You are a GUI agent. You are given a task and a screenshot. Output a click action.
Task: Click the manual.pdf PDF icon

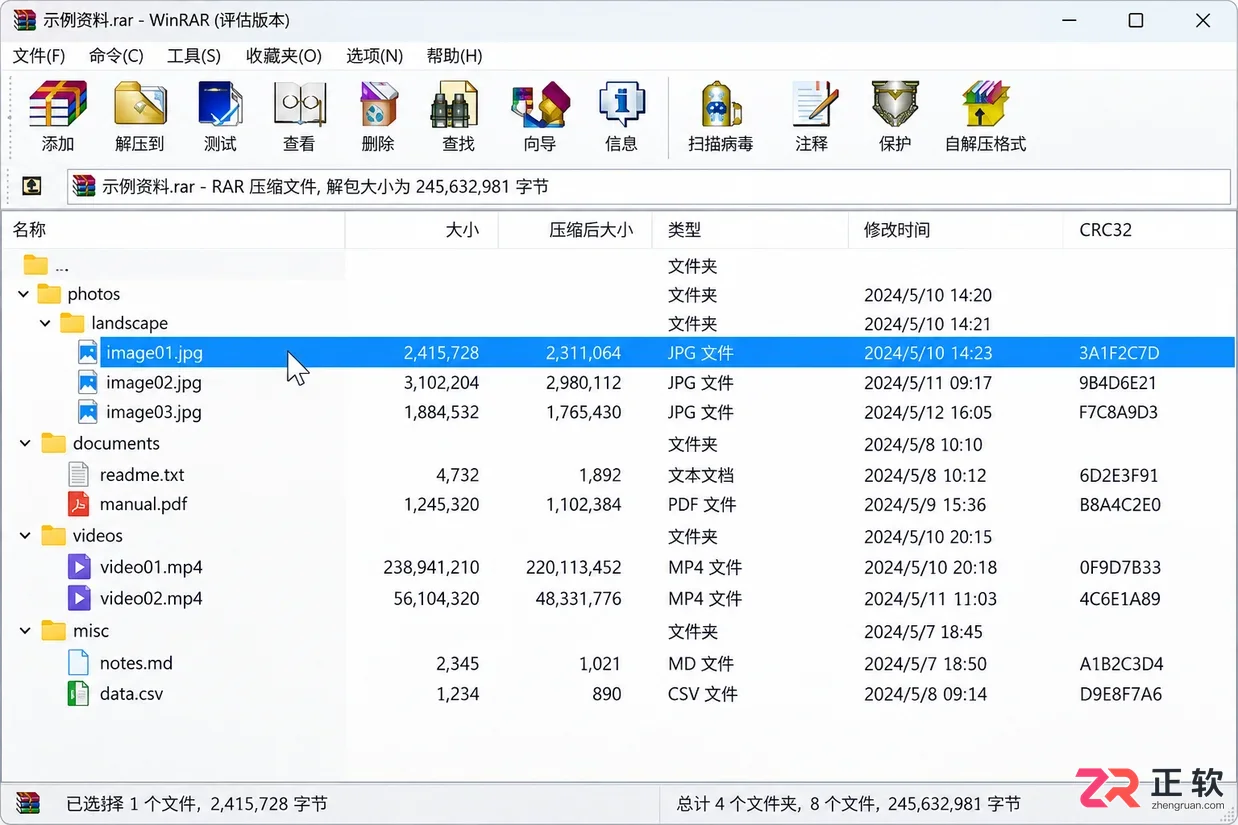[x=79, y=504]
